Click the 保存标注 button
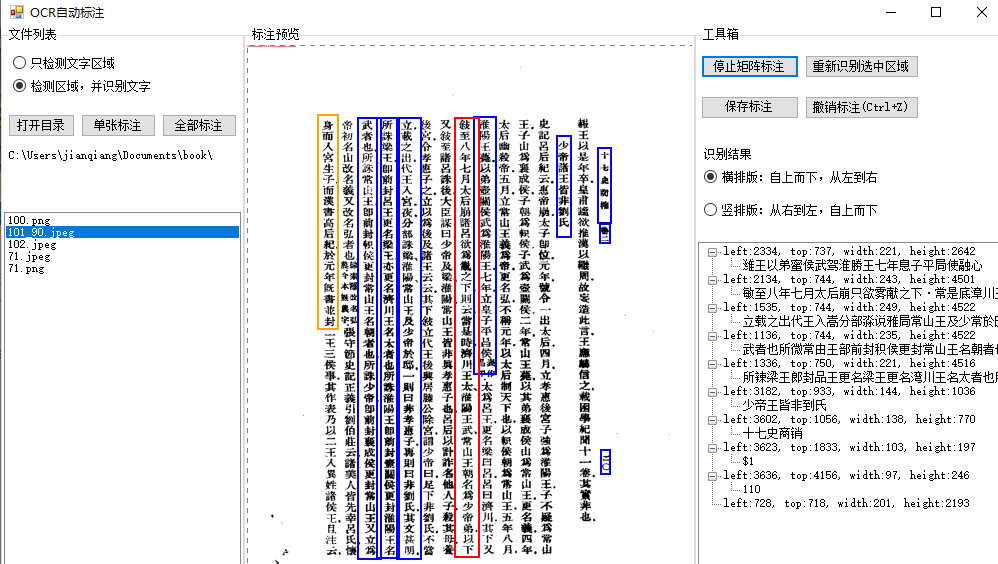Viewport: 998px width, 564px height. click(750, 107)
